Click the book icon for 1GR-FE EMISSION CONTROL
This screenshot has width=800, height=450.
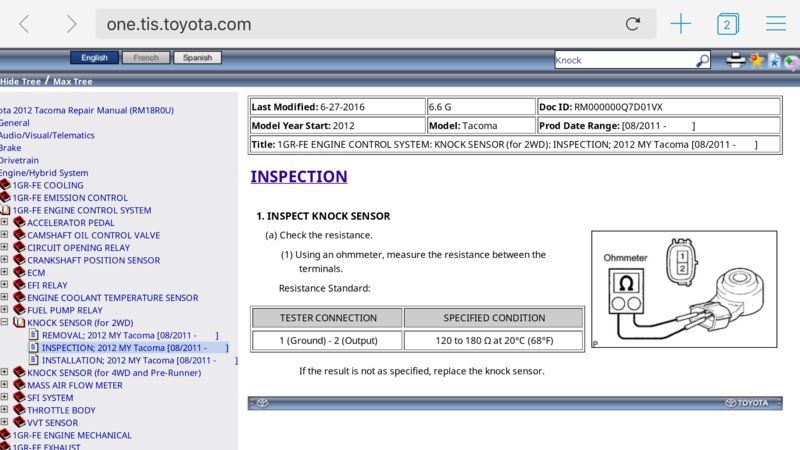pyautogui.click(x=5, y=197)
